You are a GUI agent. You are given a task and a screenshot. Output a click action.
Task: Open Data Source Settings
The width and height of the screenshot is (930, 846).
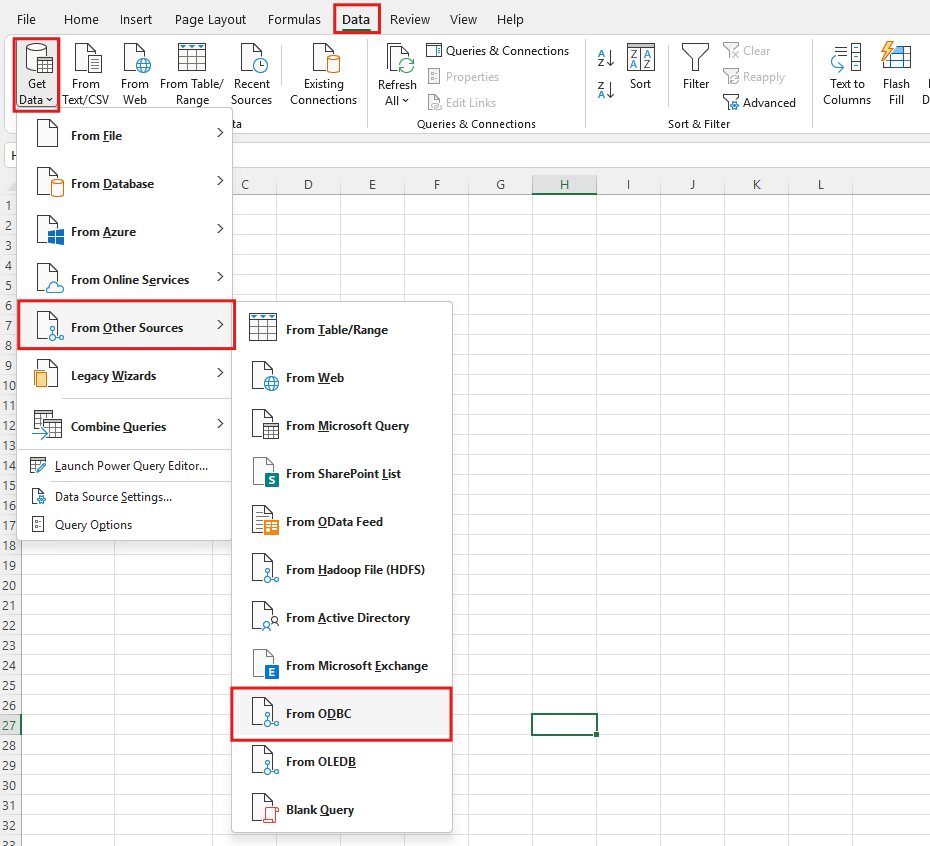125,497
